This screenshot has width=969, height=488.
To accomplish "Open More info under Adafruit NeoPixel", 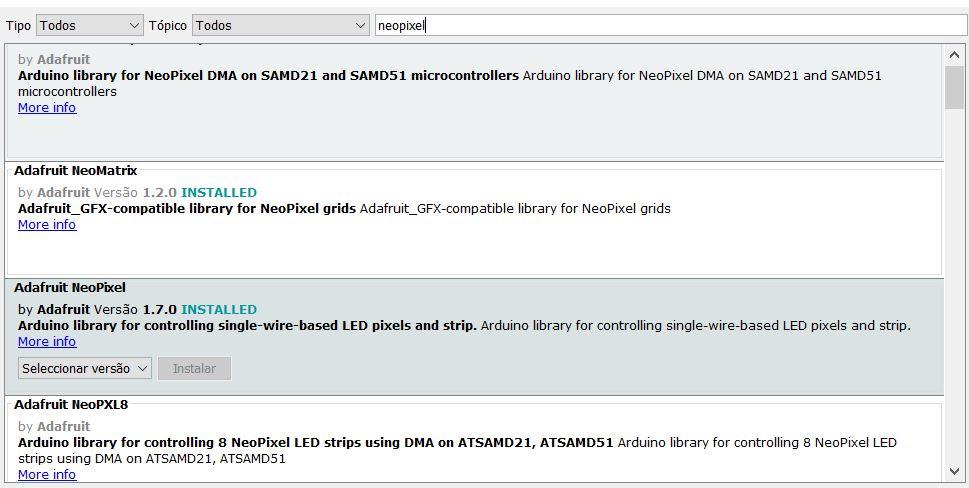I will pyautogui.click(x=47, y=342).
